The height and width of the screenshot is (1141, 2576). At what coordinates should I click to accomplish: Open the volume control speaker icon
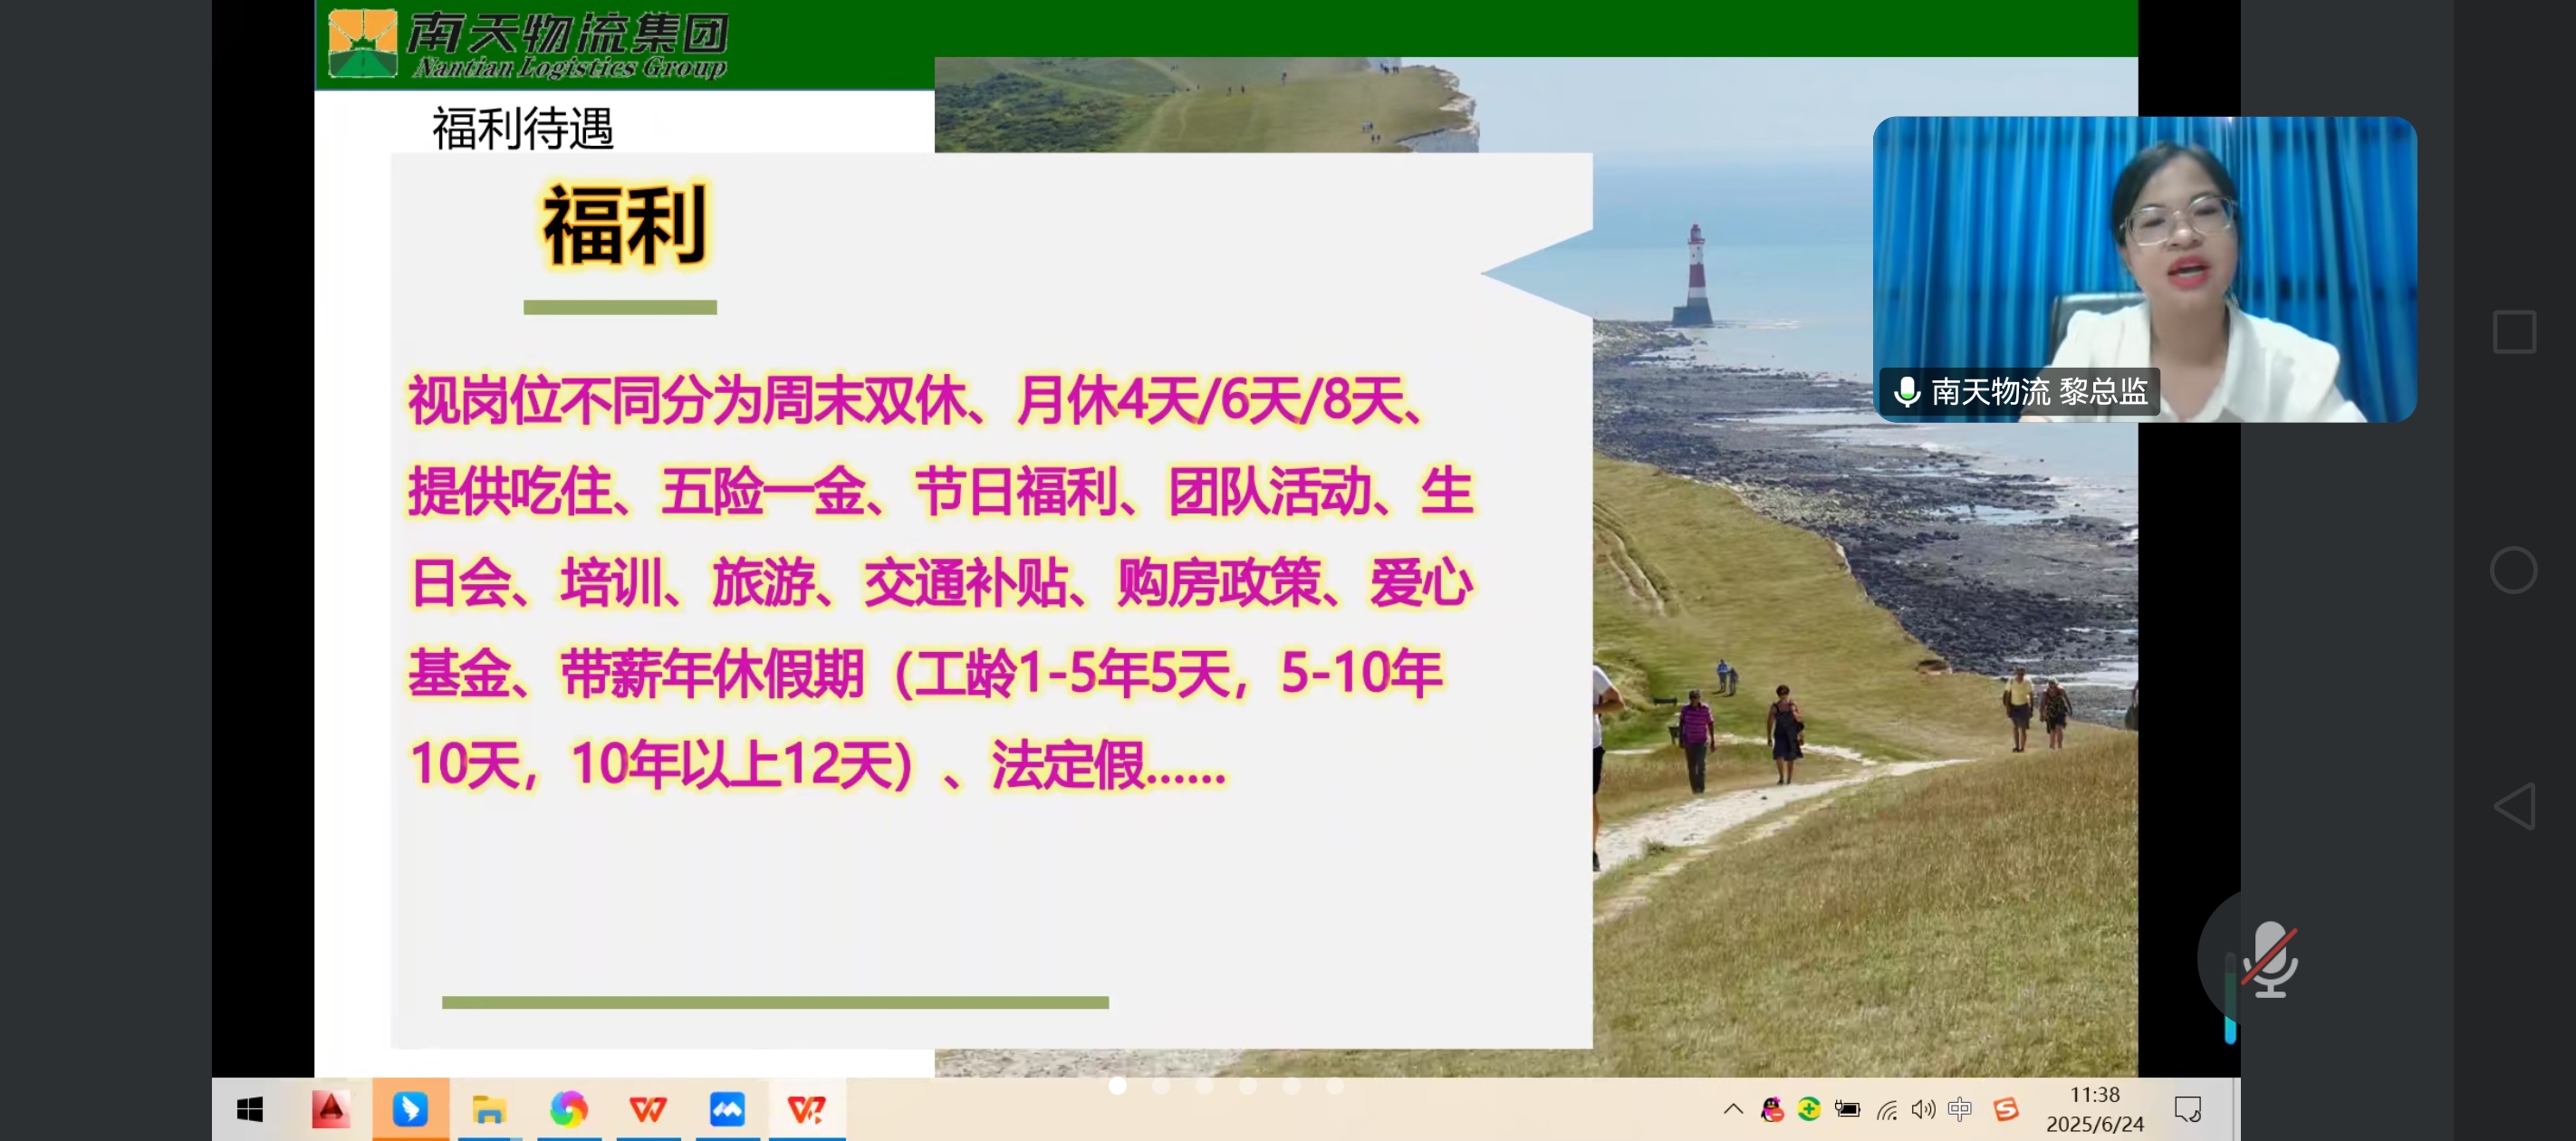[x=1923, y=1109]
